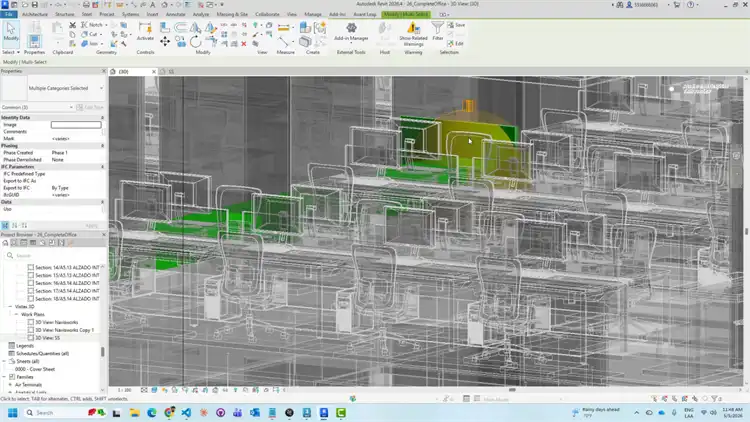Click the Cut geometry button

point(90,34)
